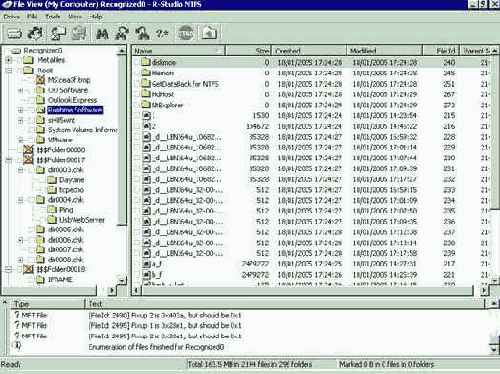
Task: Select the Outlook Express folder in the tree
Action: tap(72, 100)
